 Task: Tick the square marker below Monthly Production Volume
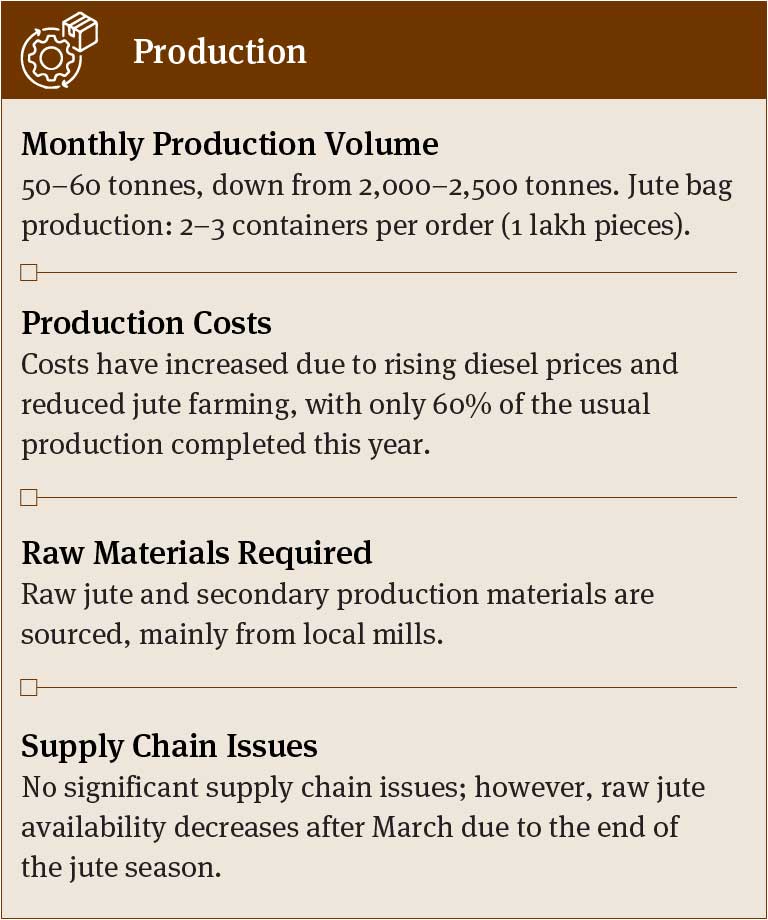(x=29, y=272)
